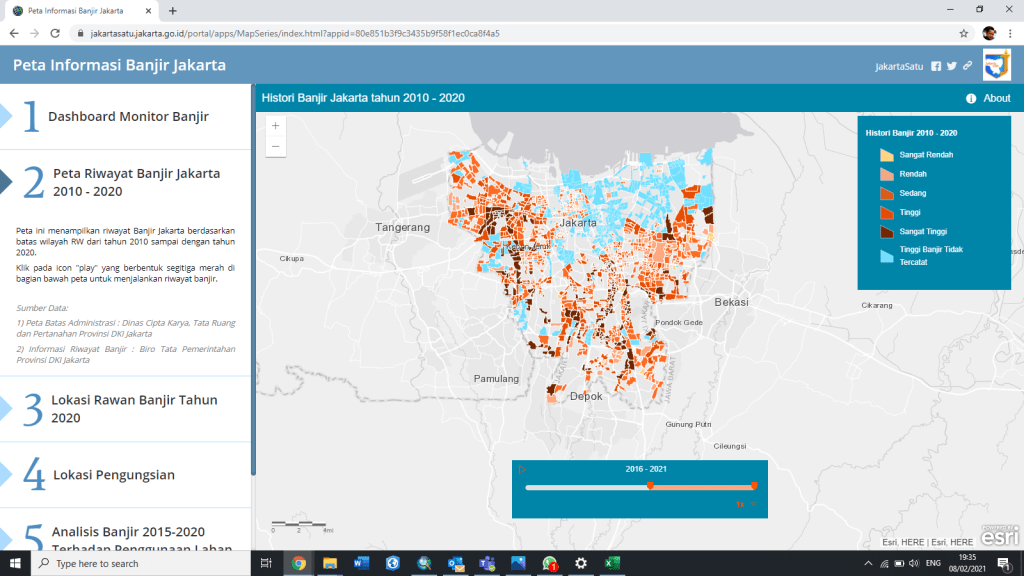
Task: Open the JakartaSatu link in header
Action: click(899, 66)
